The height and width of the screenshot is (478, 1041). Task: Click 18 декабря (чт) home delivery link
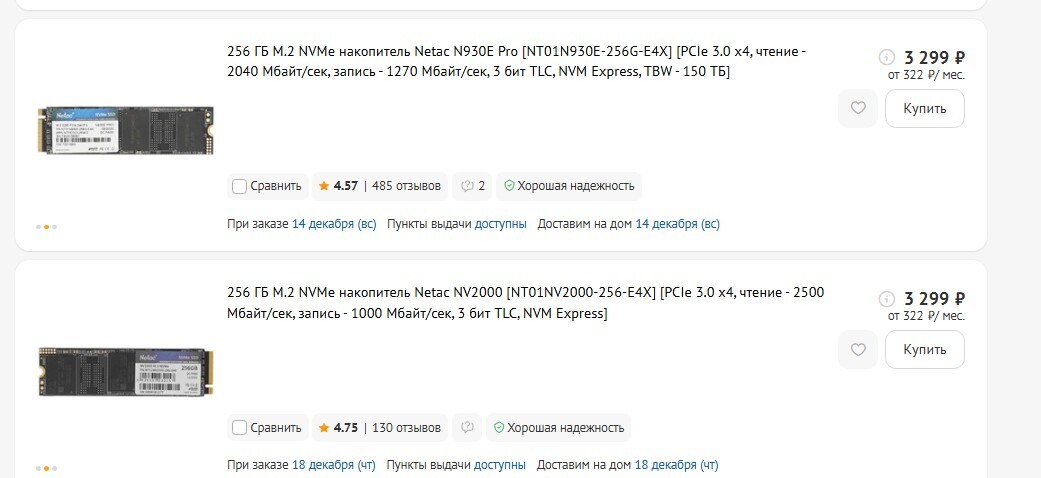[x=676, y=465]
